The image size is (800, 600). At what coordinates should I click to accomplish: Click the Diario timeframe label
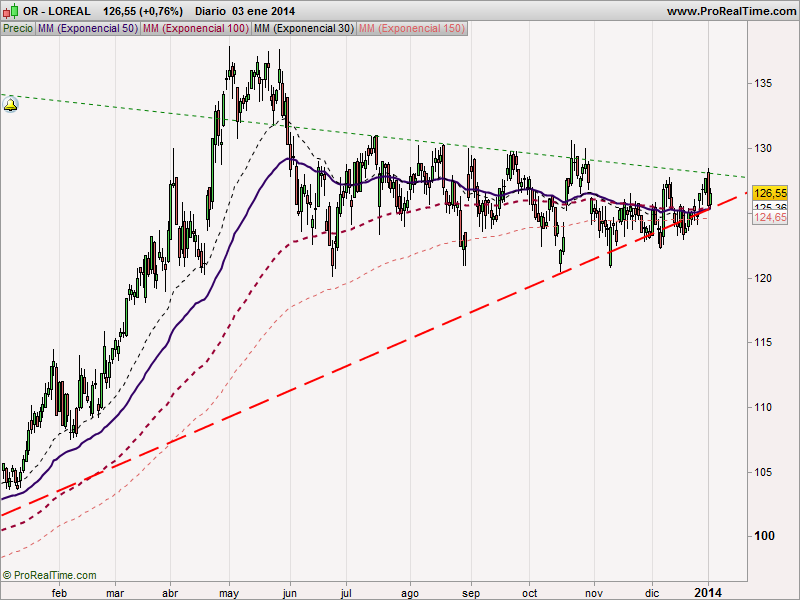[210, 11]
